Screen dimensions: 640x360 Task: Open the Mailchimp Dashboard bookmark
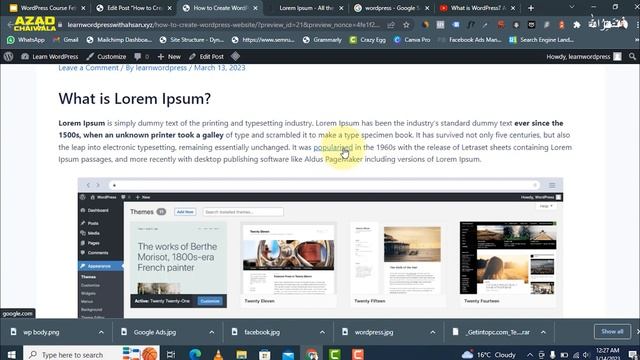click(119, 40)
